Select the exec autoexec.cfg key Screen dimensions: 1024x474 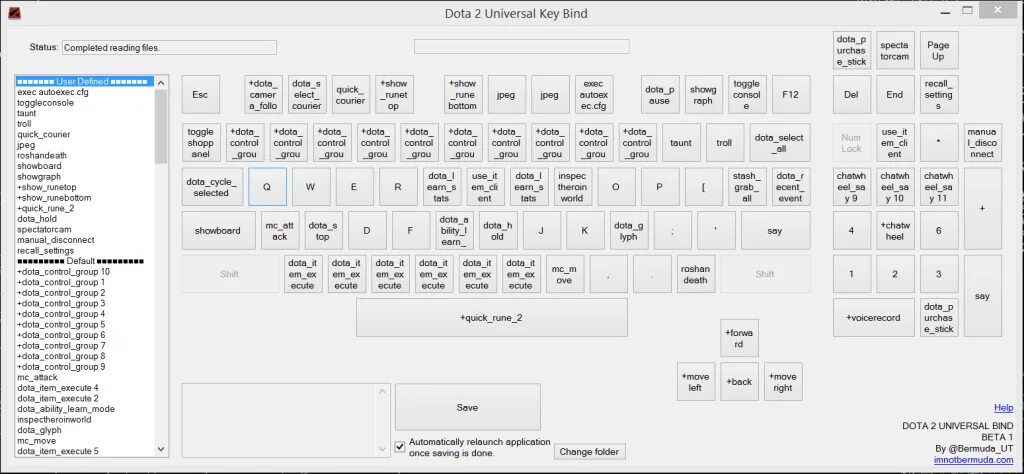coord(594,95)
